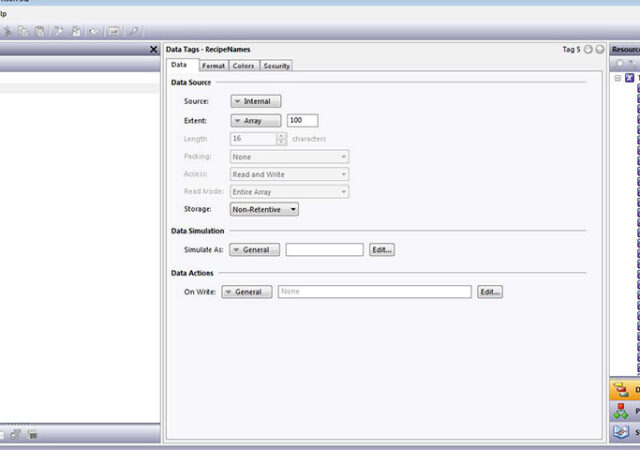Open the Programs category with diamond icon
640x450 pixels.
pyautogui.click(x=621, y=411)
